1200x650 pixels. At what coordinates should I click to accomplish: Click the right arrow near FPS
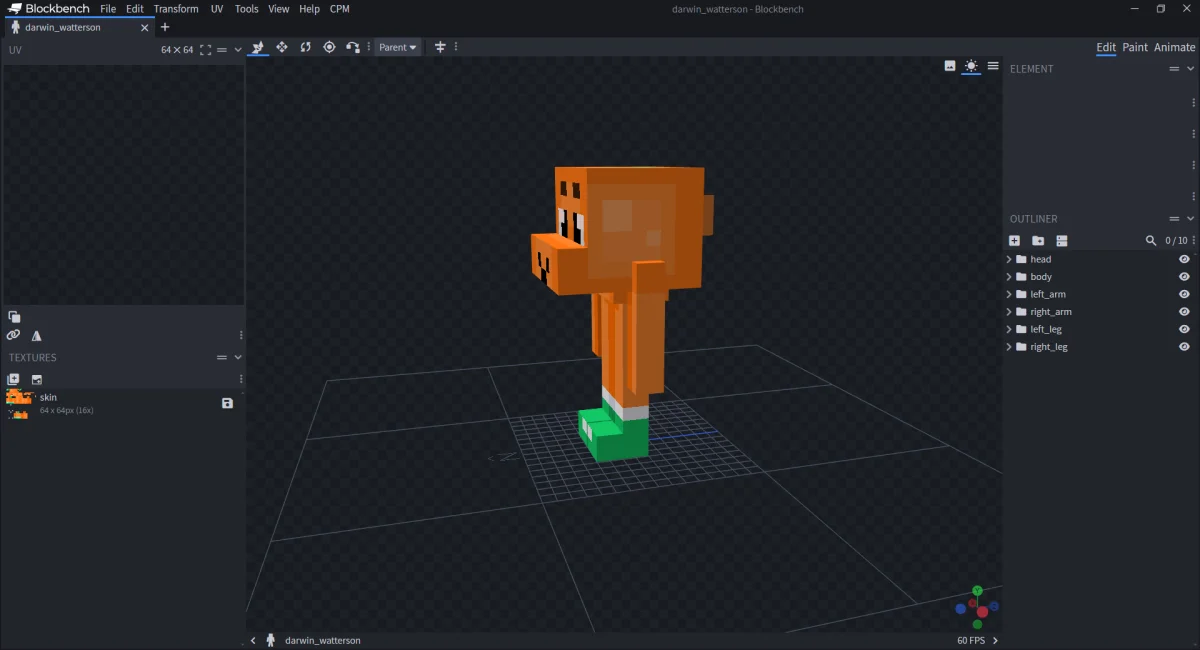[995, 640]
